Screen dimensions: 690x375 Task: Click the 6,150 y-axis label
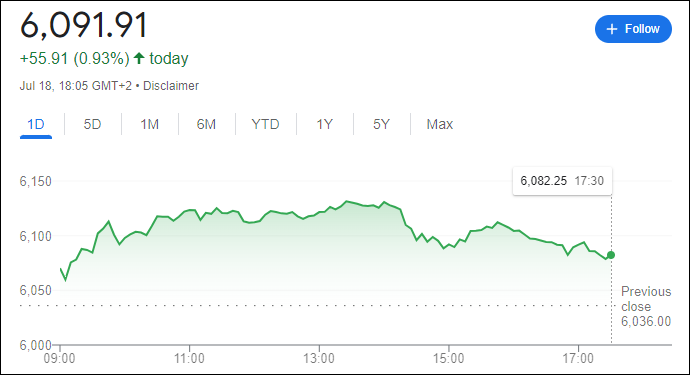pos(35,181)
